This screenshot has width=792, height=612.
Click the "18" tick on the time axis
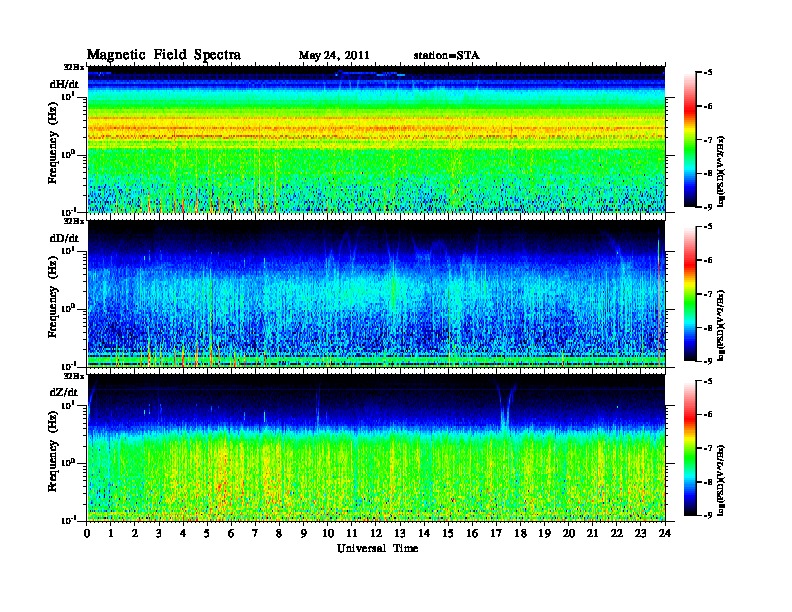click(520, 534)
